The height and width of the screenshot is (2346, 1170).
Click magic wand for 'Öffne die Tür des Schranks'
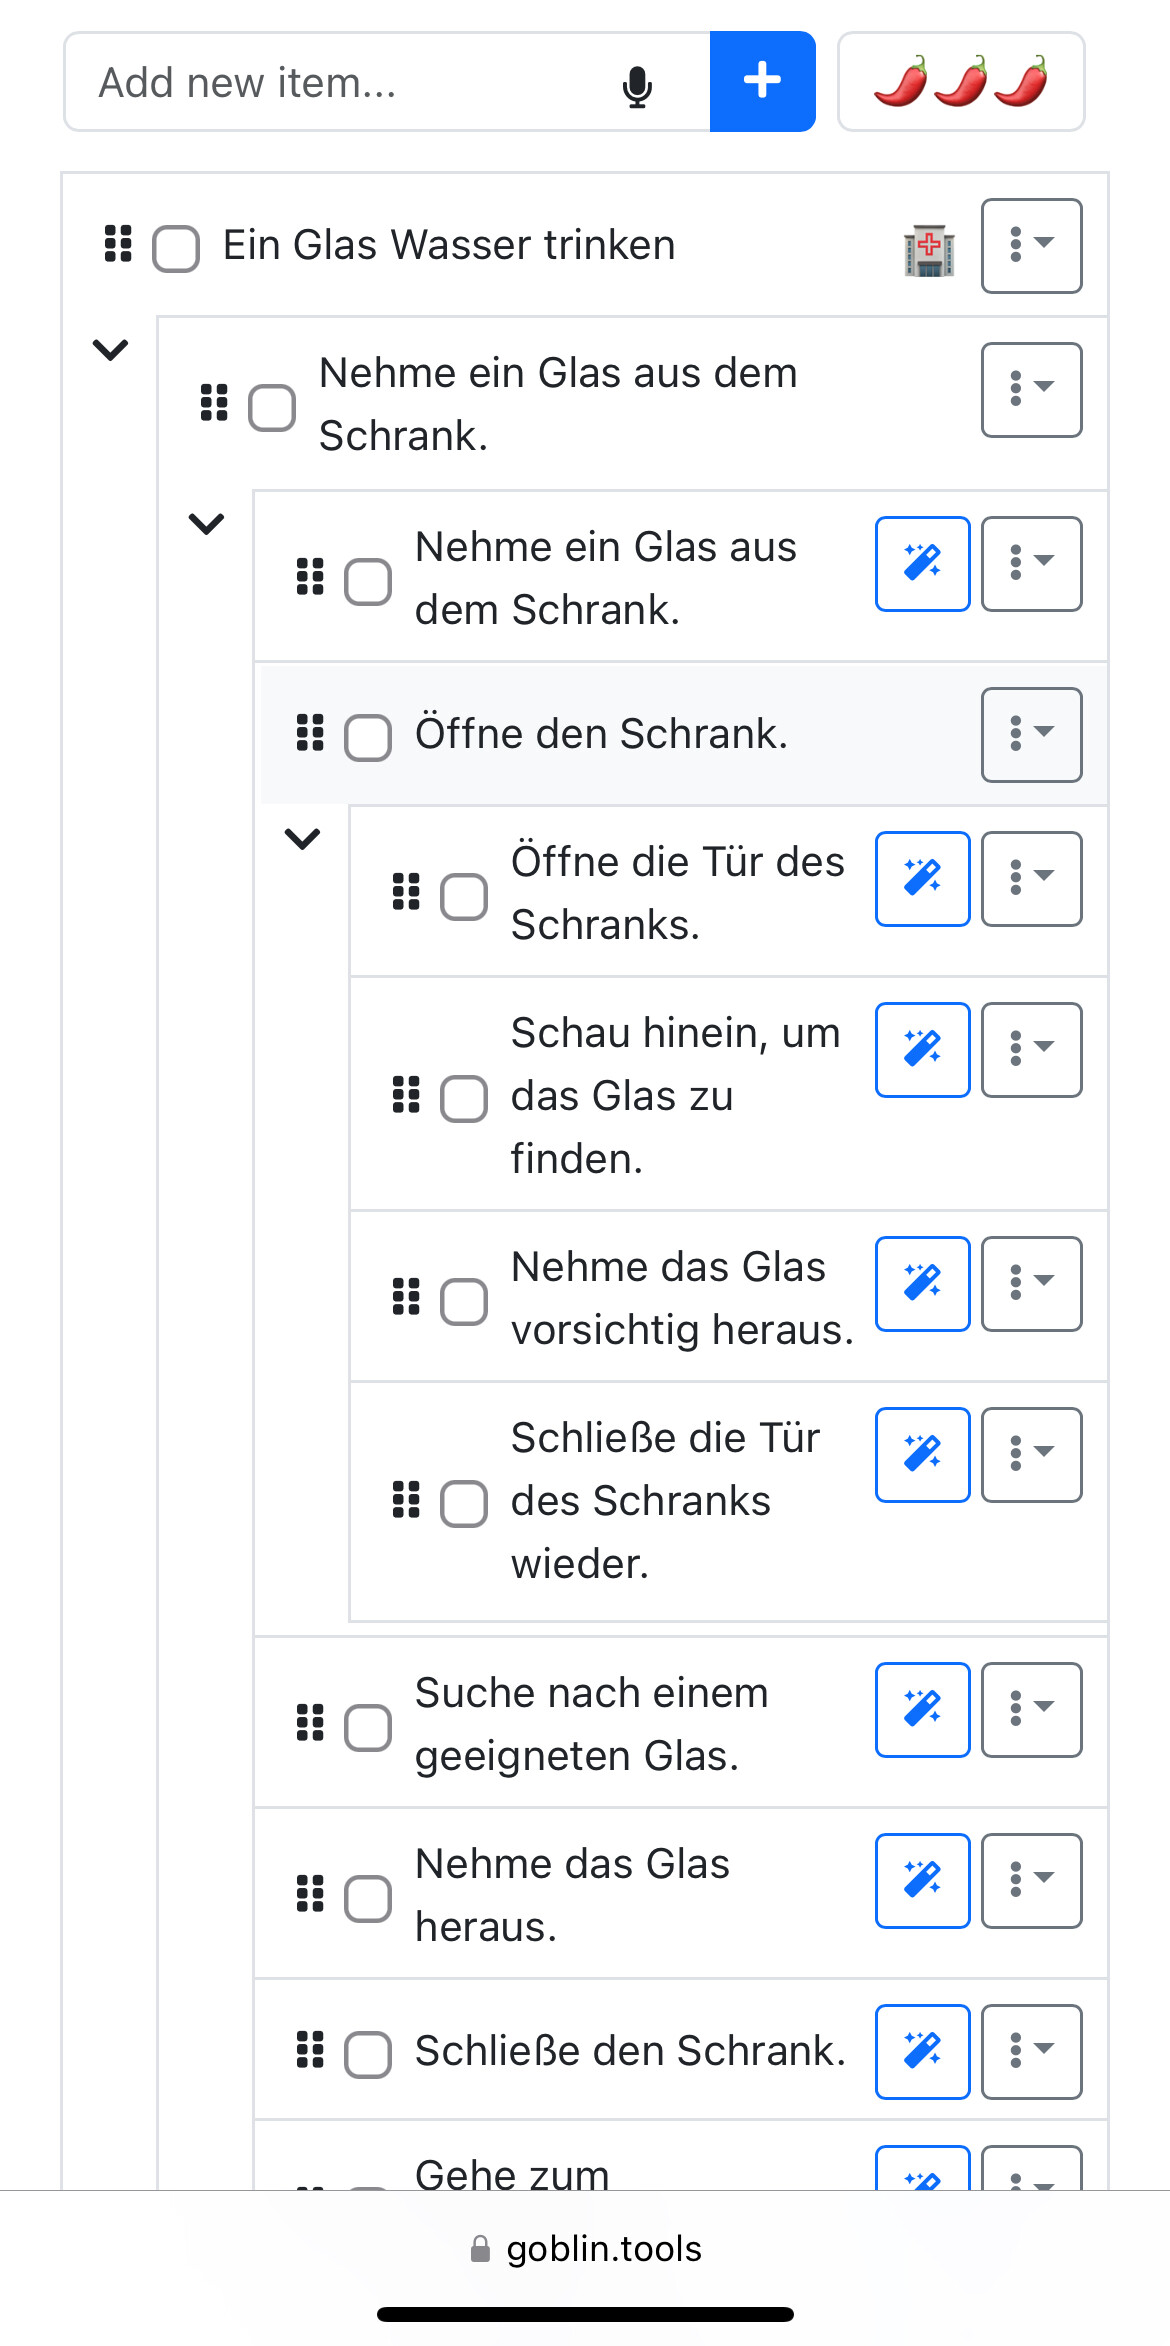922,878
